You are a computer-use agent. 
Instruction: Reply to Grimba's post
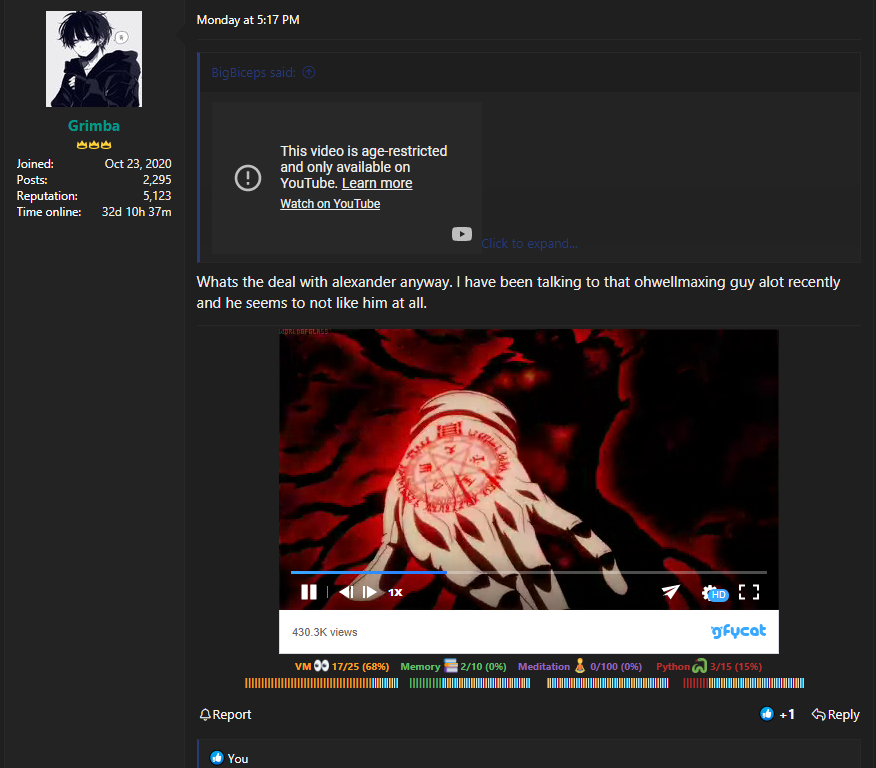click(835, 714)
